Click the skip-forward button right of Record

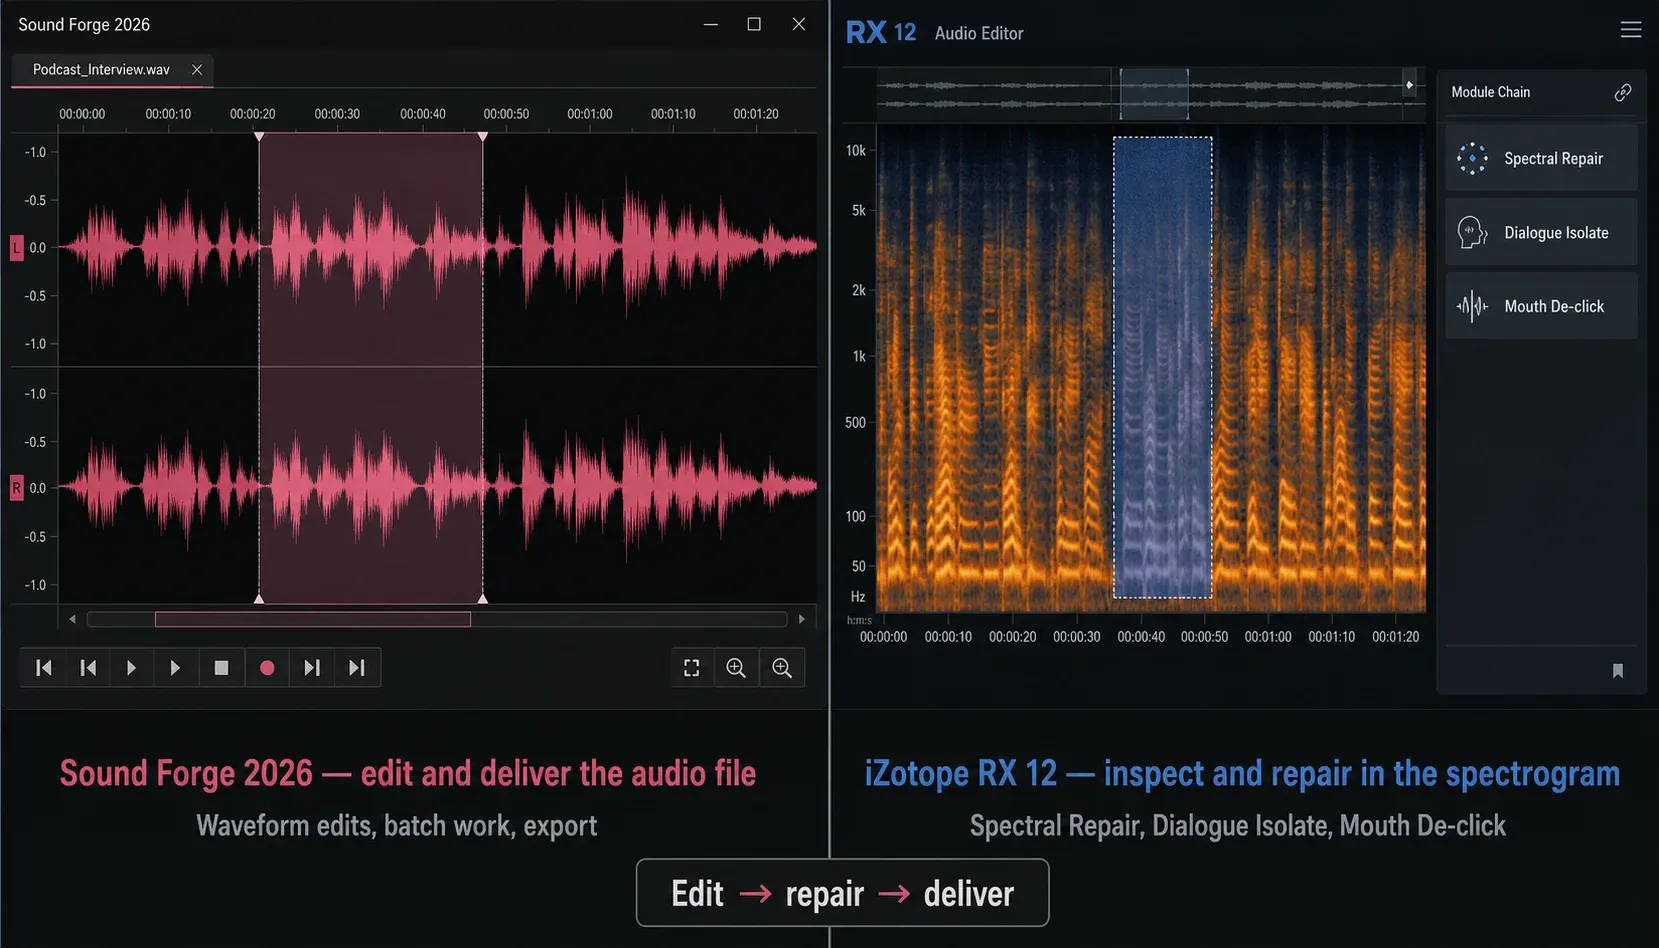point(312,668)
